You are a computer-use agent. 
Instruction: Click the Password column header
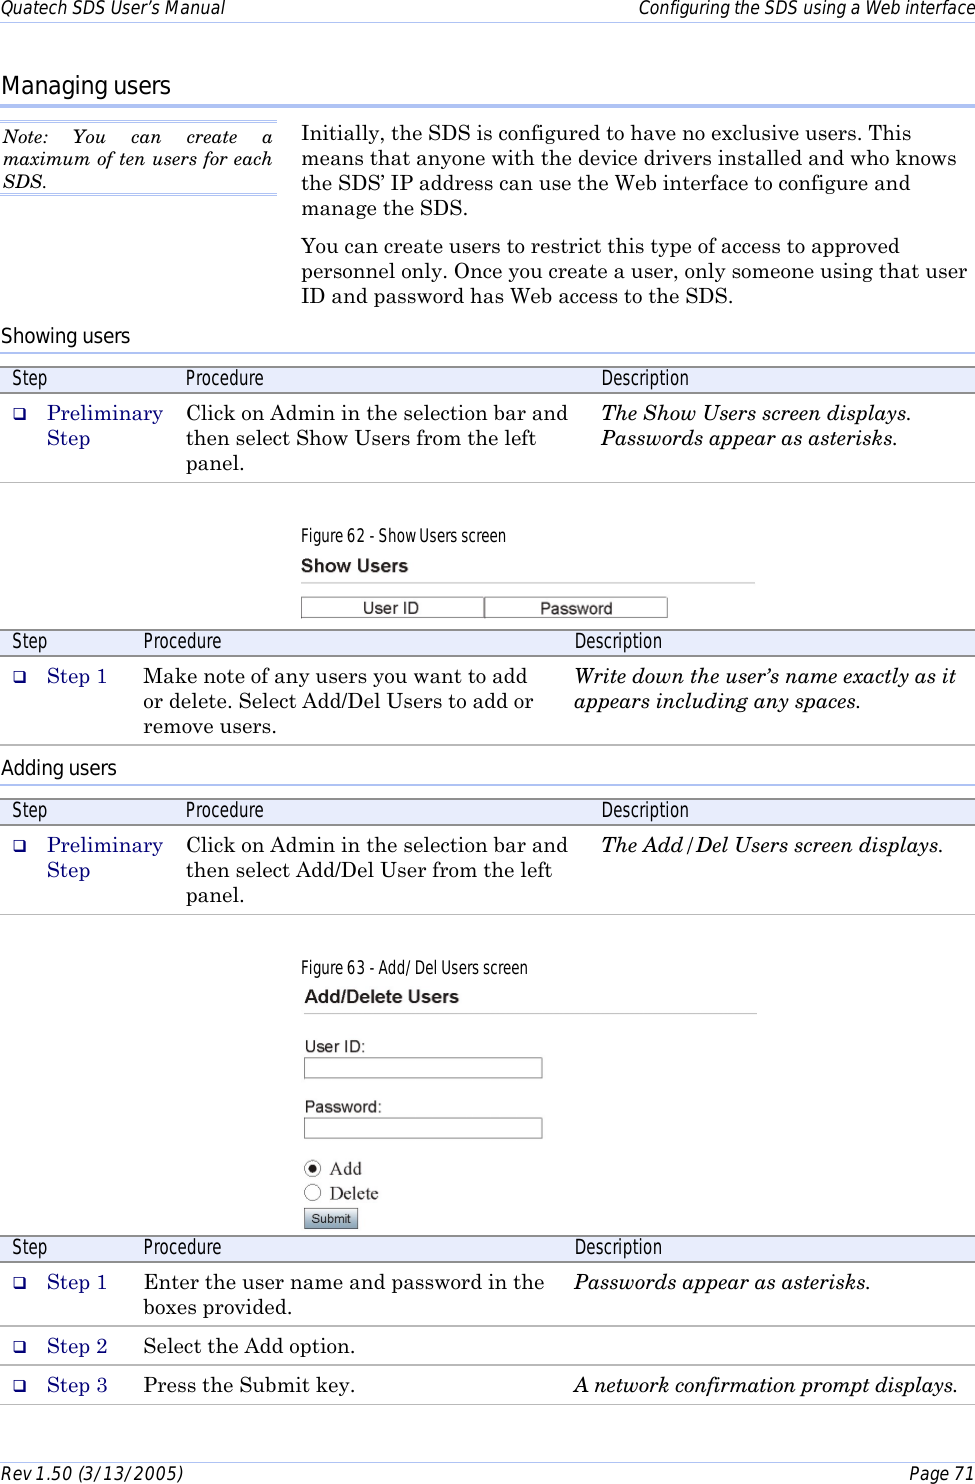575,607
